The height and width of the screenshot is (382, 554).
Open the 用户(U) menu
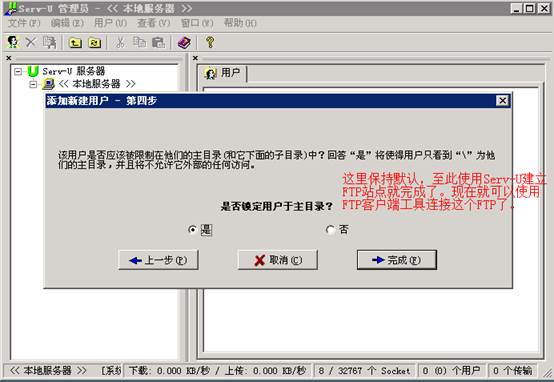click(110, 23)
